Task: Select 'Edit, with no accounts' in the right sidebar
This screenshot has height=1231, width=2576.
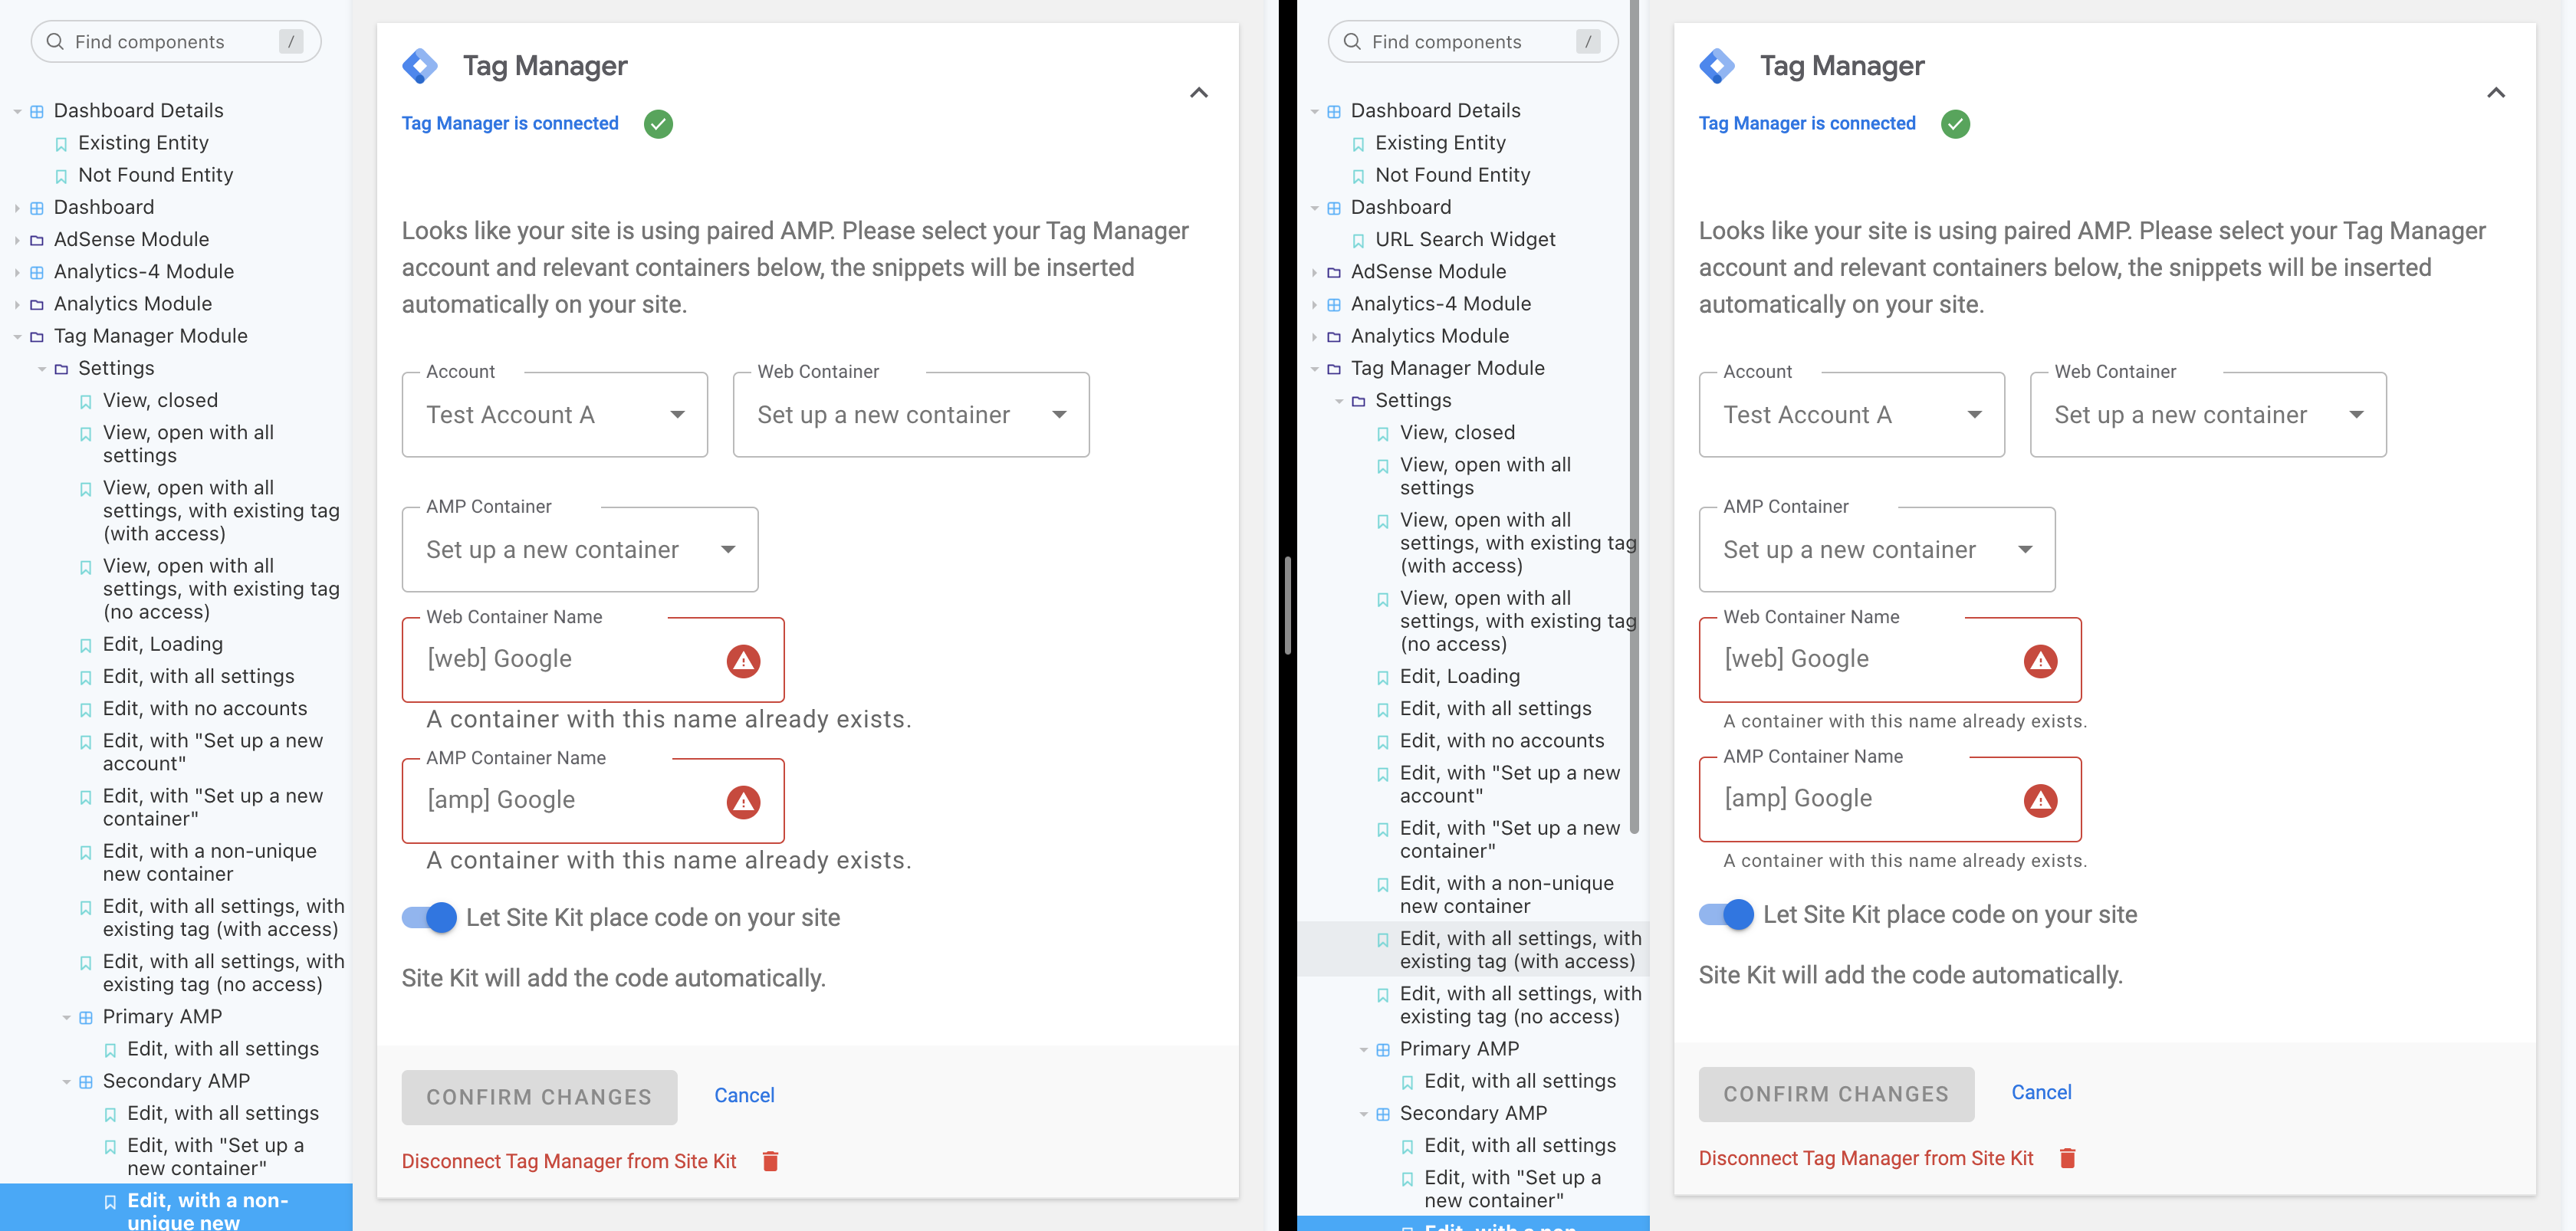Action: (x=1501, y=741)
